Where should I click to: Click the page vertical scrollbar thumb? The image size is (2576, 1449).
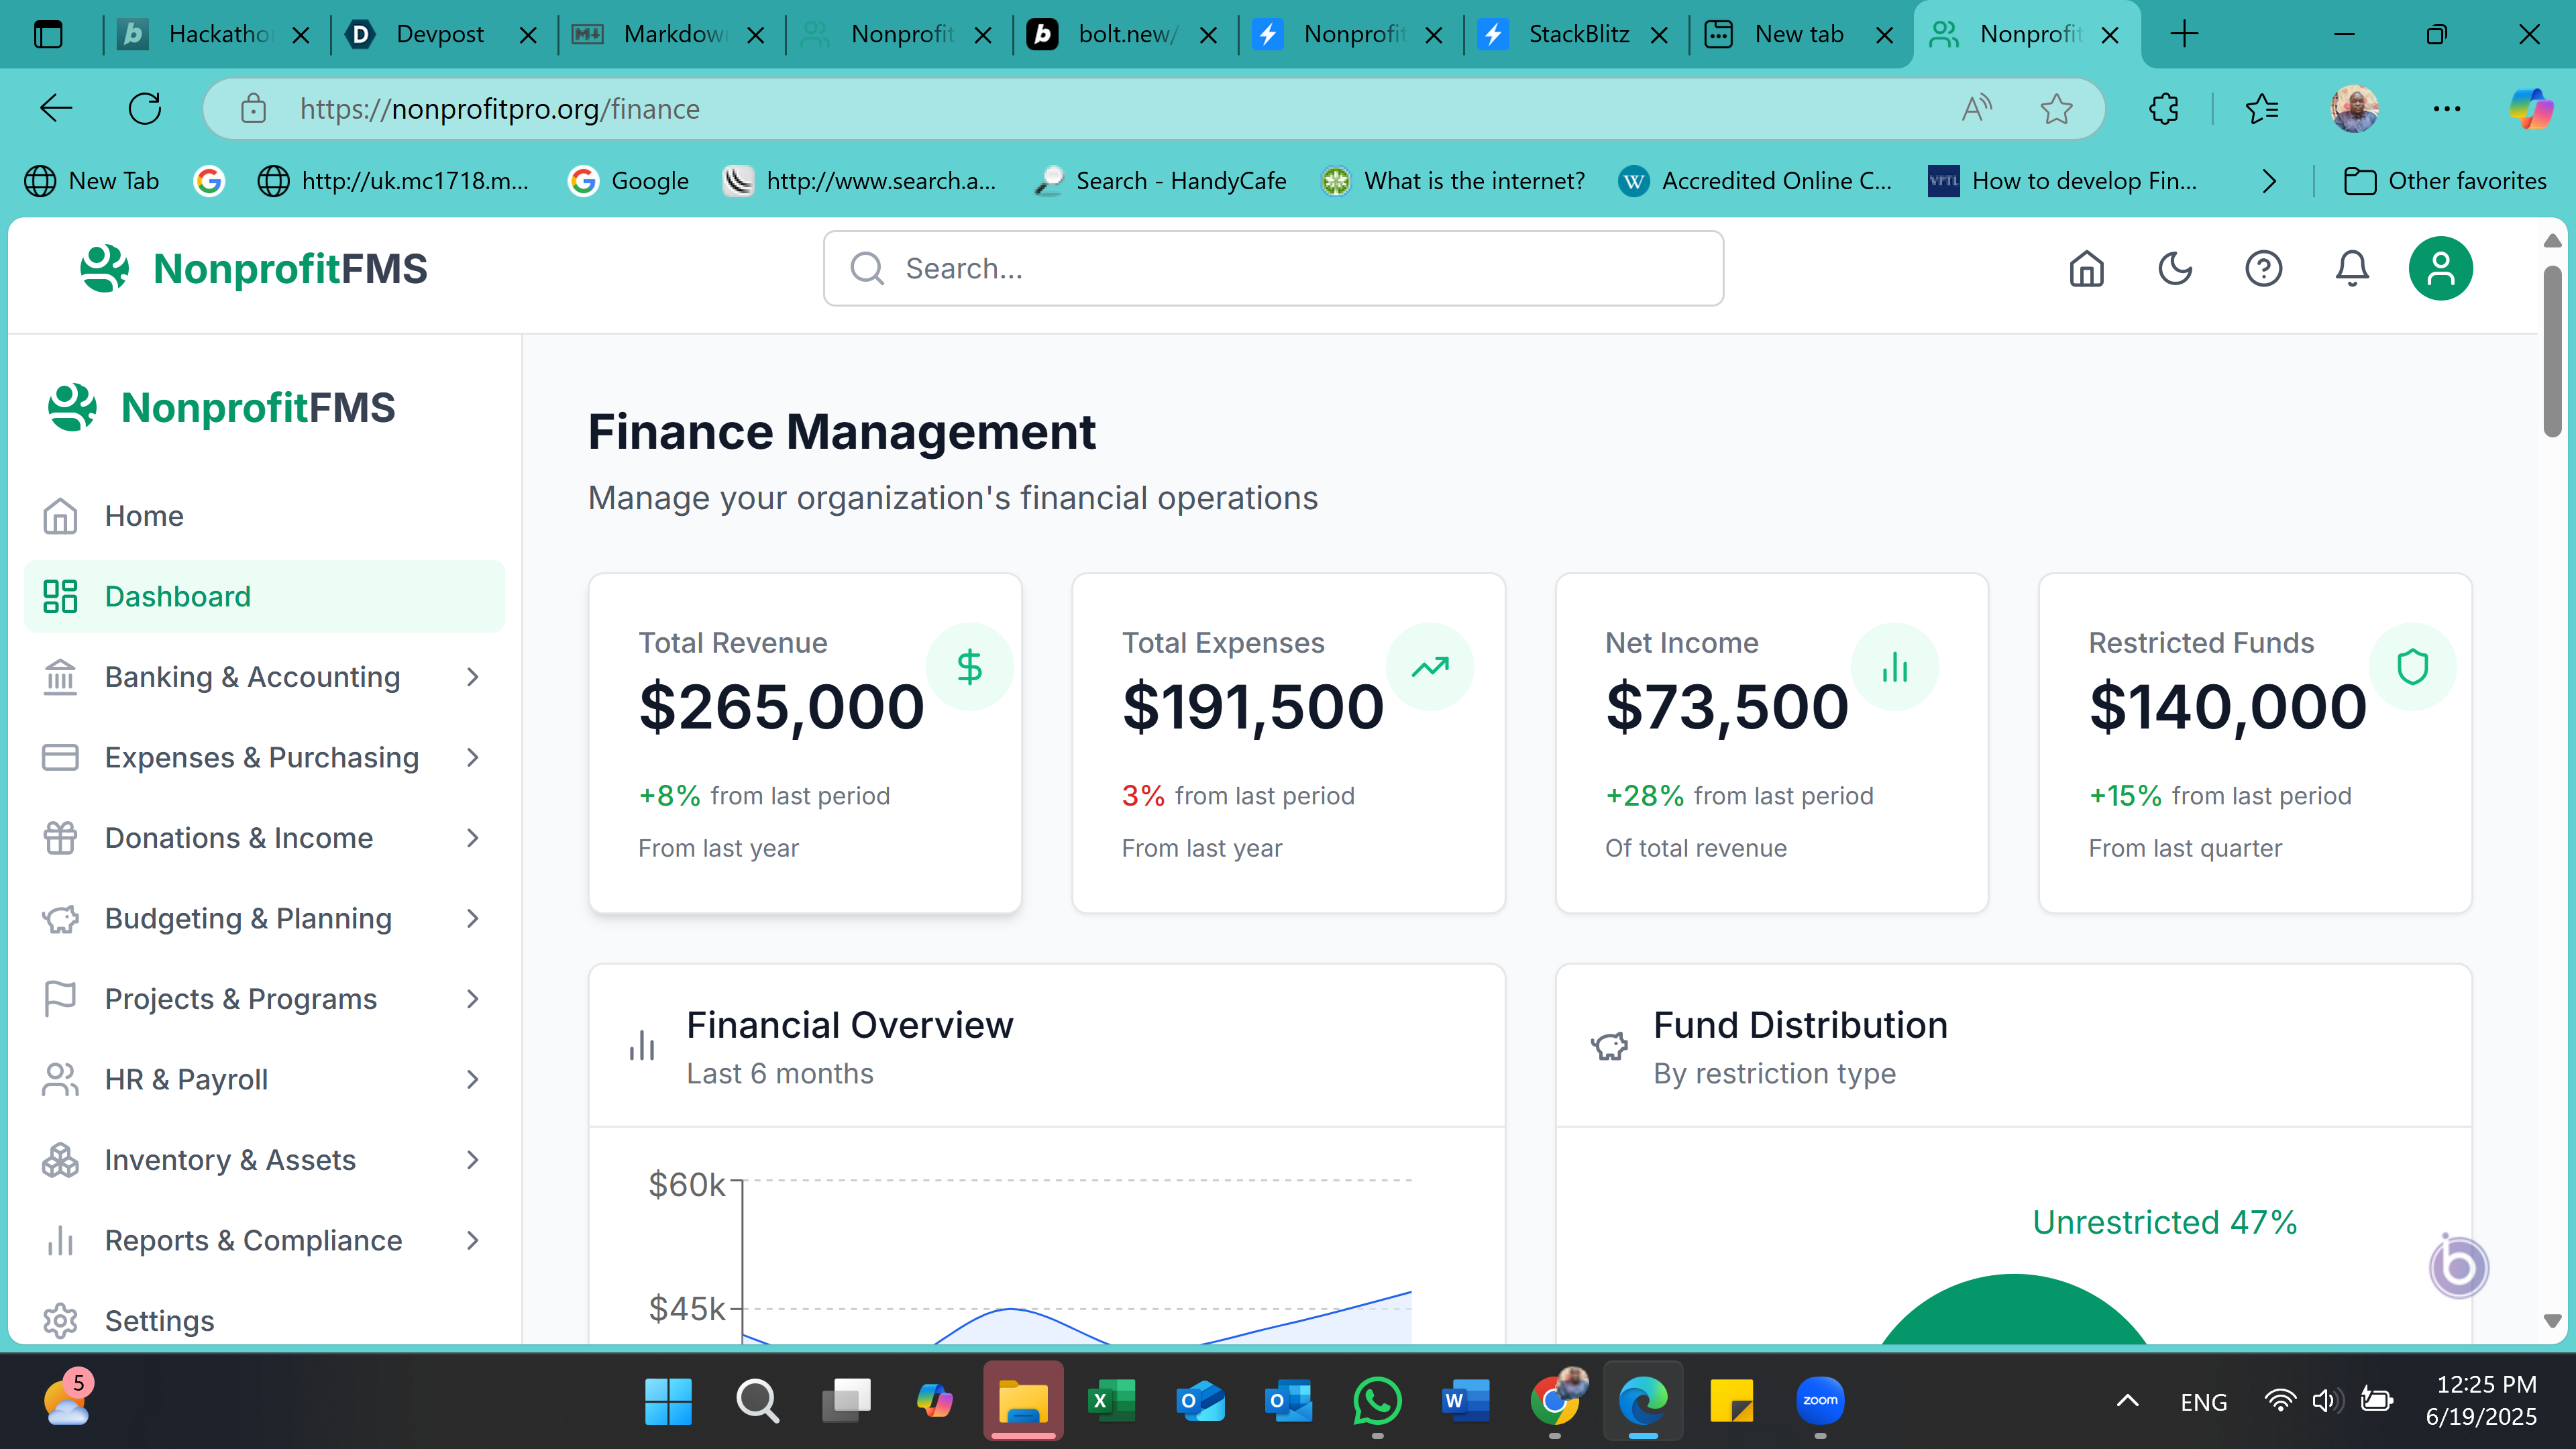tap(2552, 350)
